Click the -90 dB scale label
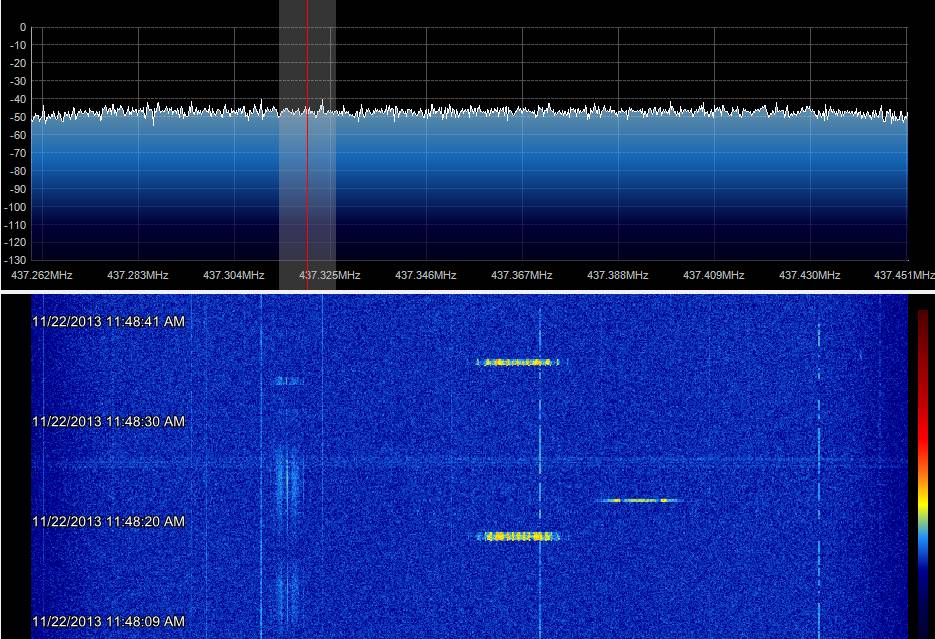The height and width of the screenshot is (639, 935). pyautogui.click(x=18, y=189)
